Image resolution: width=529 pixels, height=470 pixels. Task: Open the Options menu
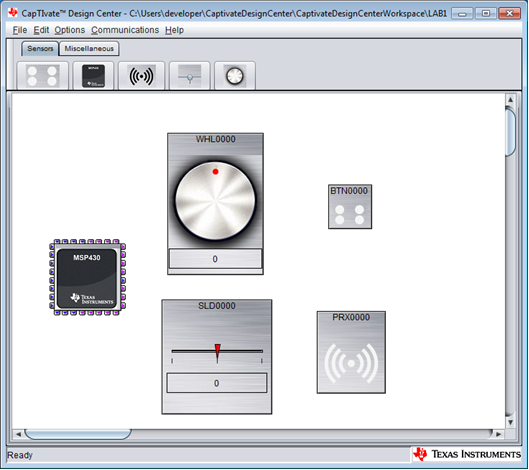point(70,30)
